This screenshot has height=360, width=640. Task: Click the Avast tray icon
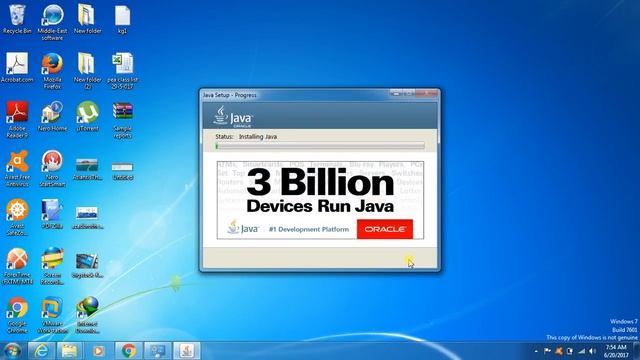(x=559, y=351)
